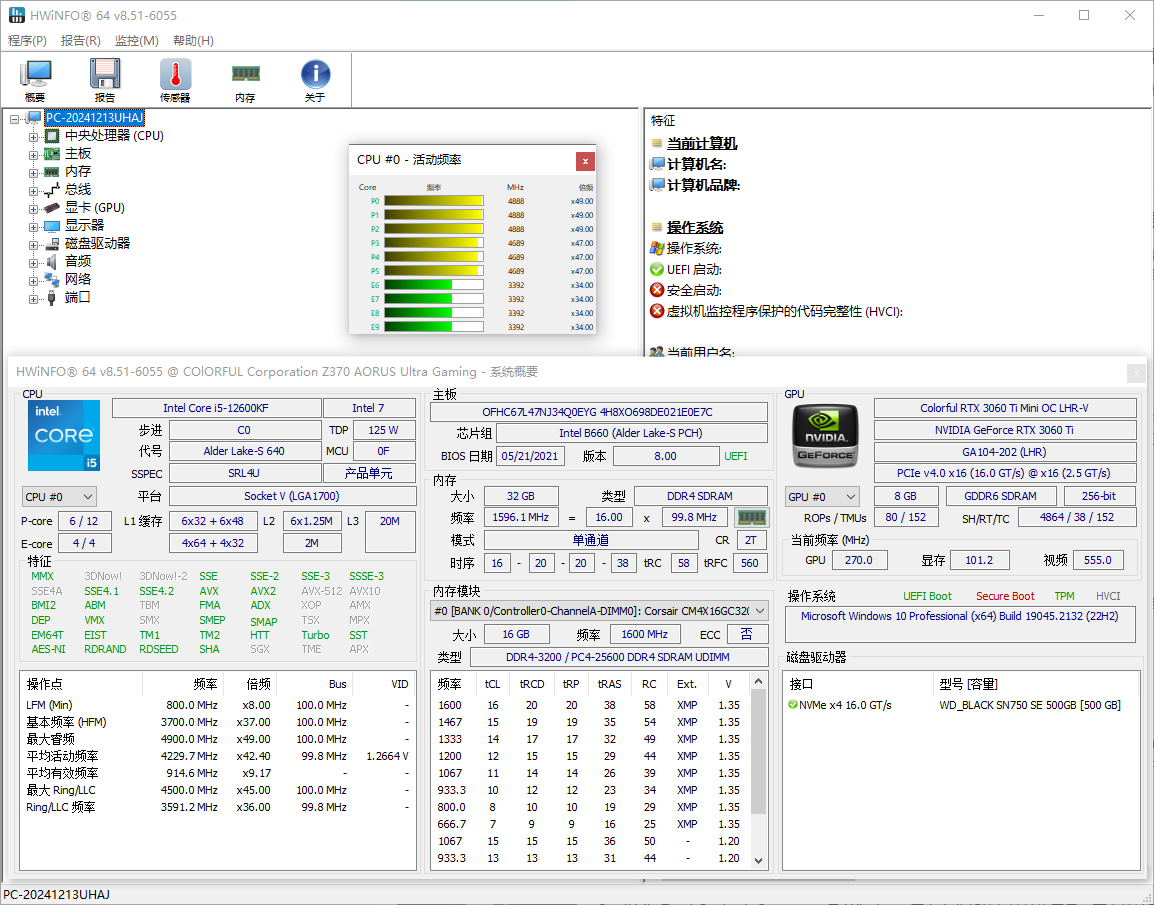
Task: Click the NVIDIA GeForce logo
Action: pyautogui.click(x=826, y=436)
